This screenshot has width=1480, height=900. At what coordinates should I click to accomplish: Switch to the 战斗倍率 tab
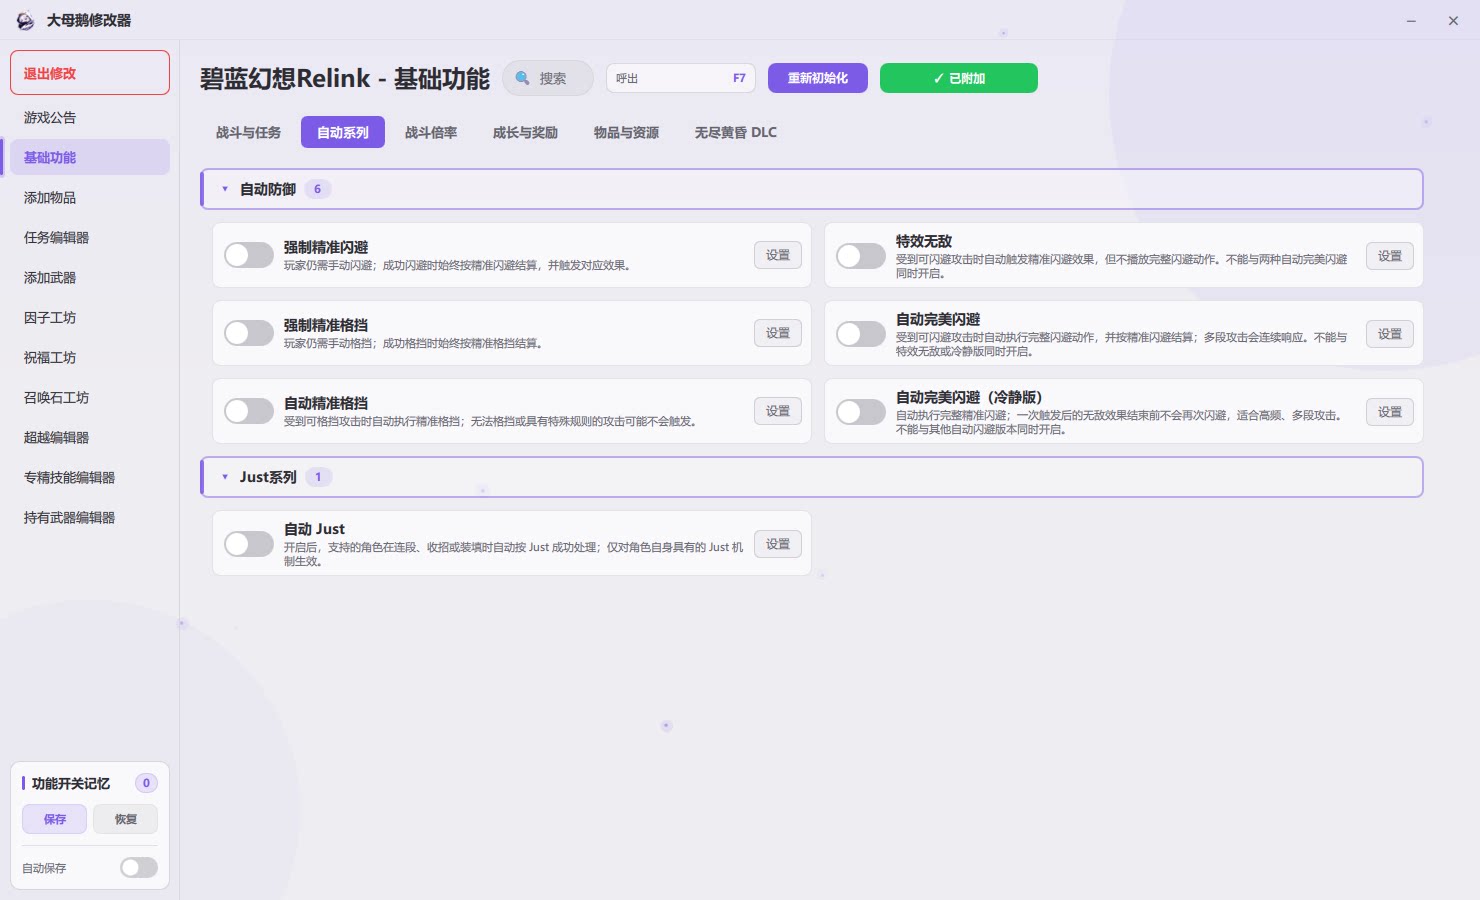[431, 132]
